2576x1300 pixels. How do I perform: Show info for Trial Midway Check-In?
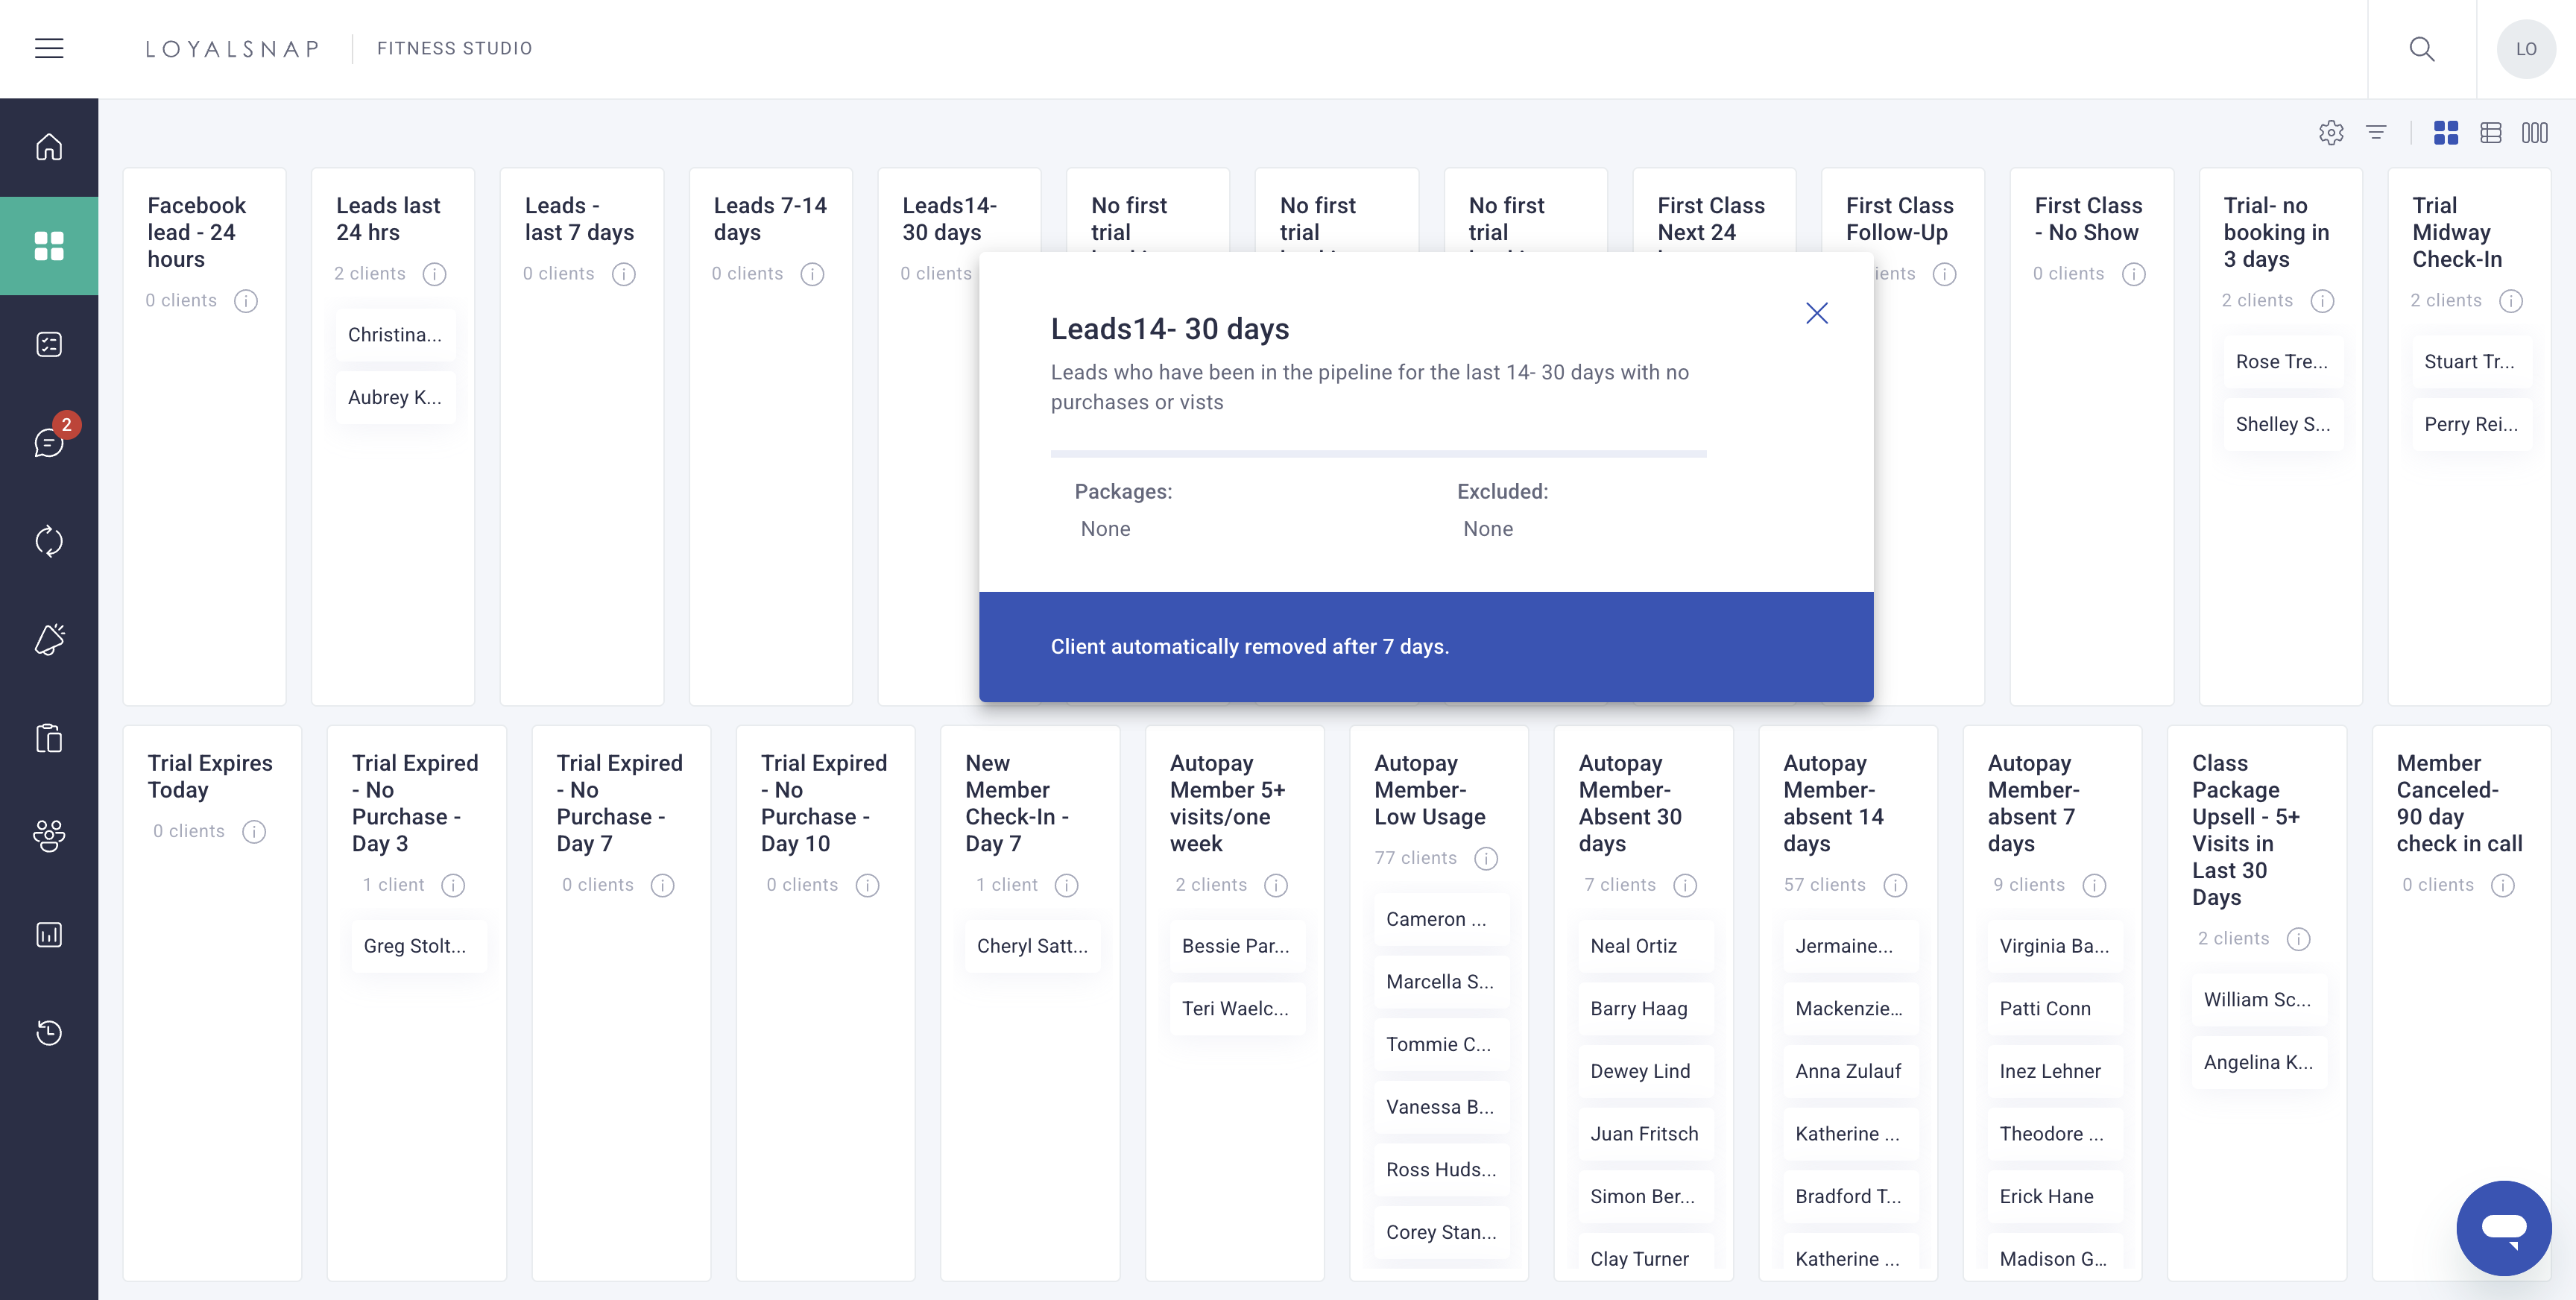[x=2511, y=300]
